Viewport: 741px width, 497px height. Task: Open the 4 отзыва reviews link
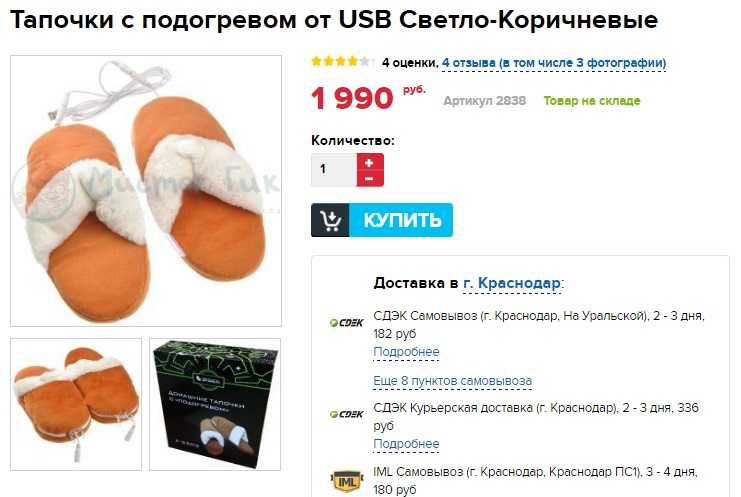tap(554, 63)
